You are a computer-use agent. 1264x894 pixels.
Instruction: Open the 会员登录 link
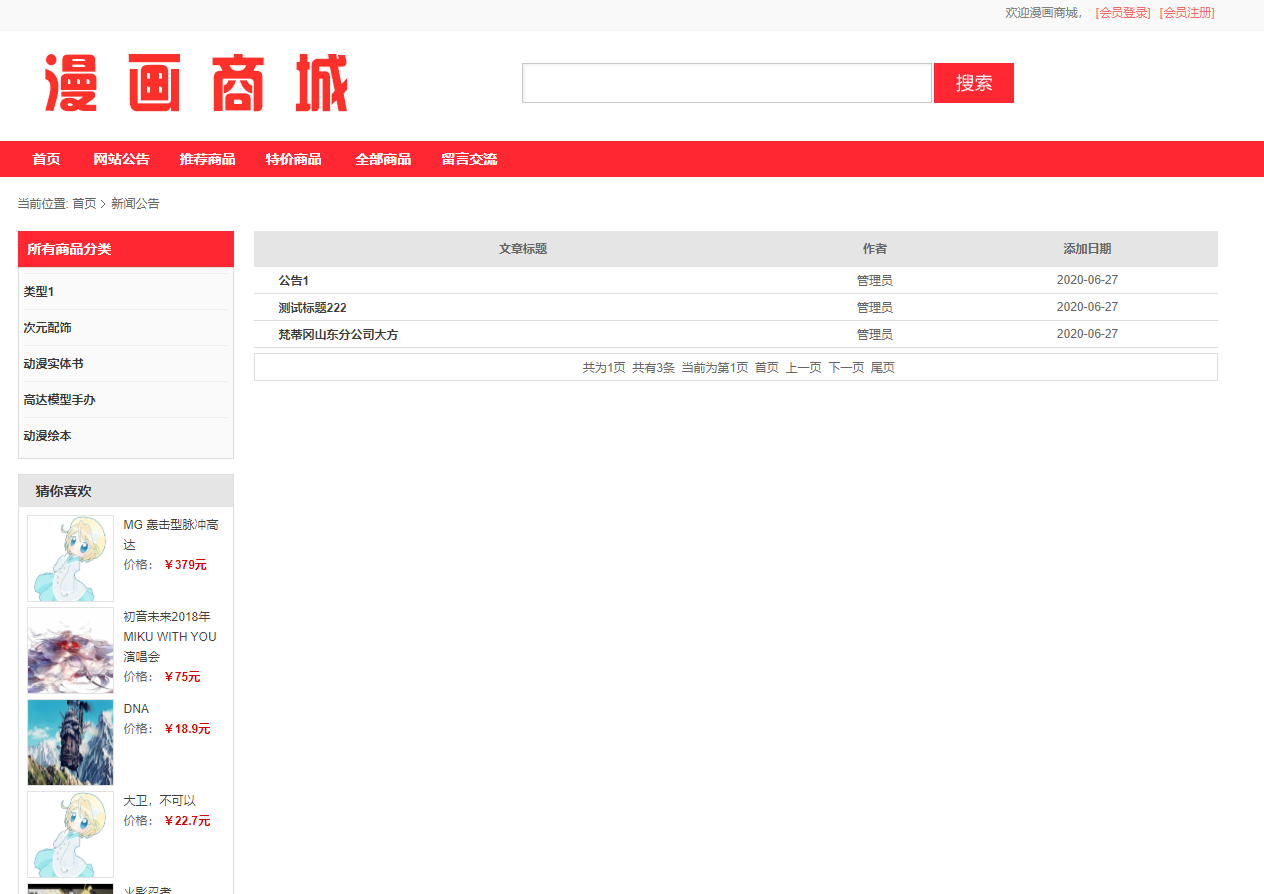coord(1123,13)
